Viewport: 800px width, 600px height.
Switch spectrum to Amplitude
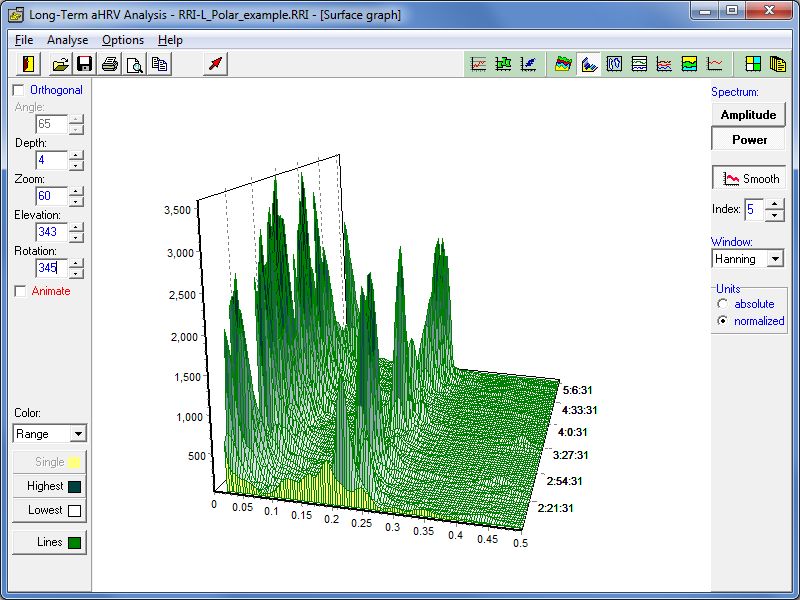click(748, 115)
